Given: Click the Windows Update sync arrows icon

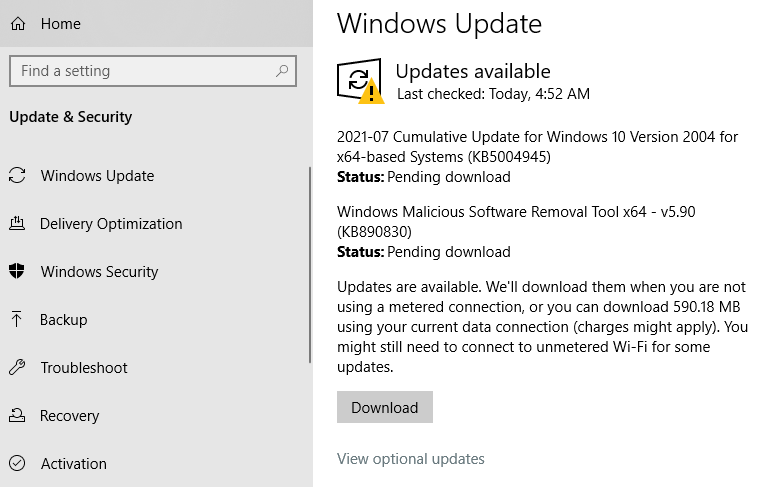Looking at the screenshot, I should coord(17,175).
